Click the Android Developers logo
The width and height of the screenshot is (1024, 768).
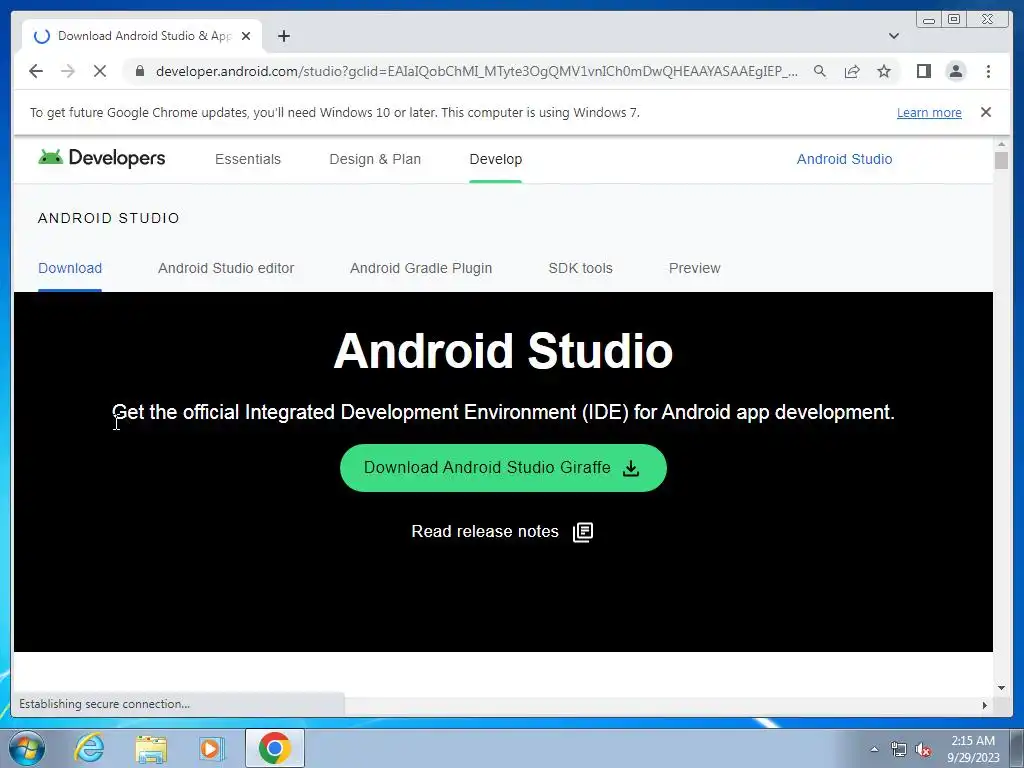102,158
